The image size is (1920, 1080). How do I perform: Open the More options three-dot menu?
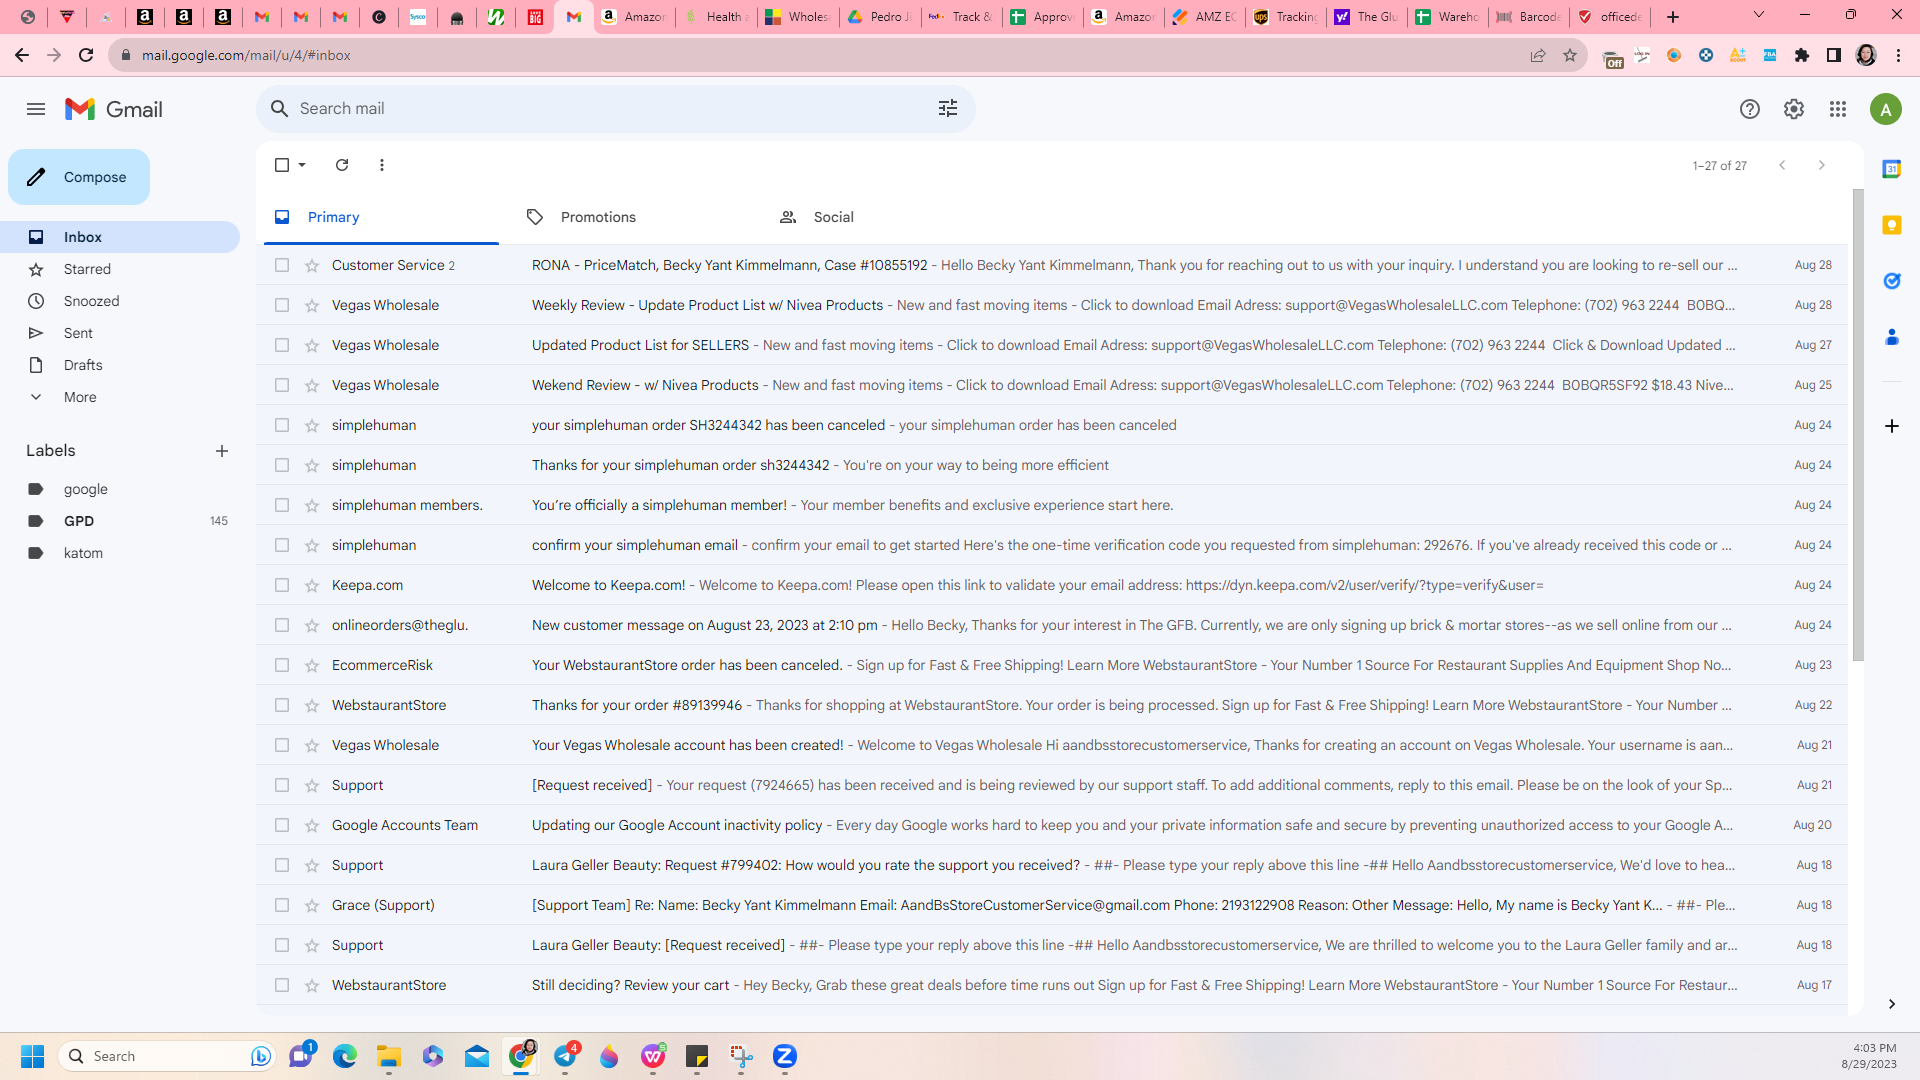pos(382,165)
